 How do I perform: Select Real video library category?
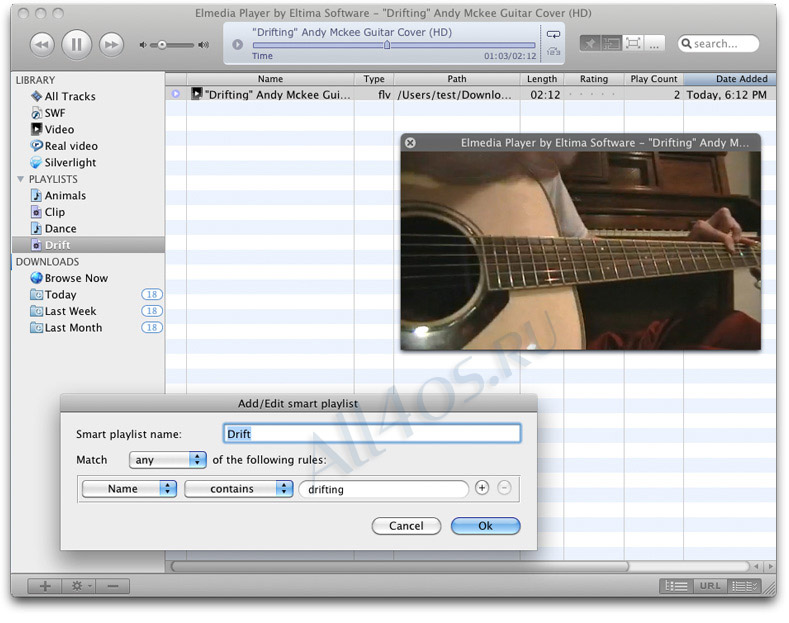pyautogui.click(x=71, y=146)
